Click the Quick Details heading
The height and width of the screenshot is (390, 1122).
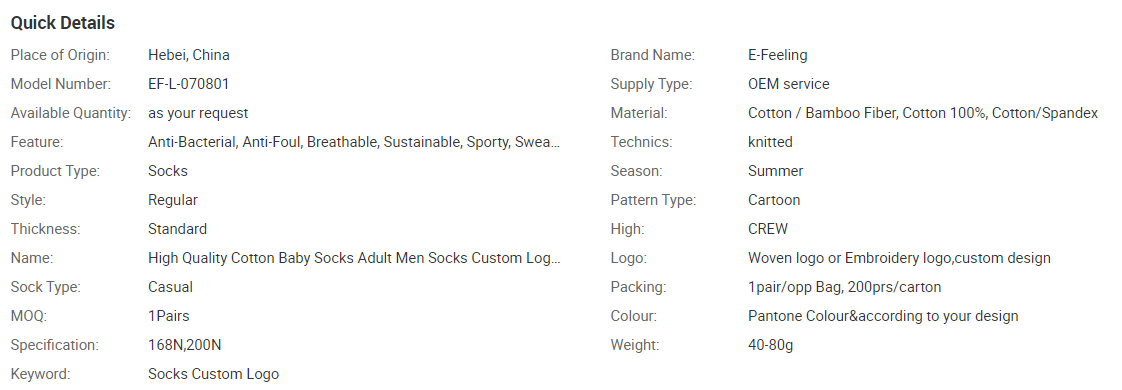click(62, 23)
